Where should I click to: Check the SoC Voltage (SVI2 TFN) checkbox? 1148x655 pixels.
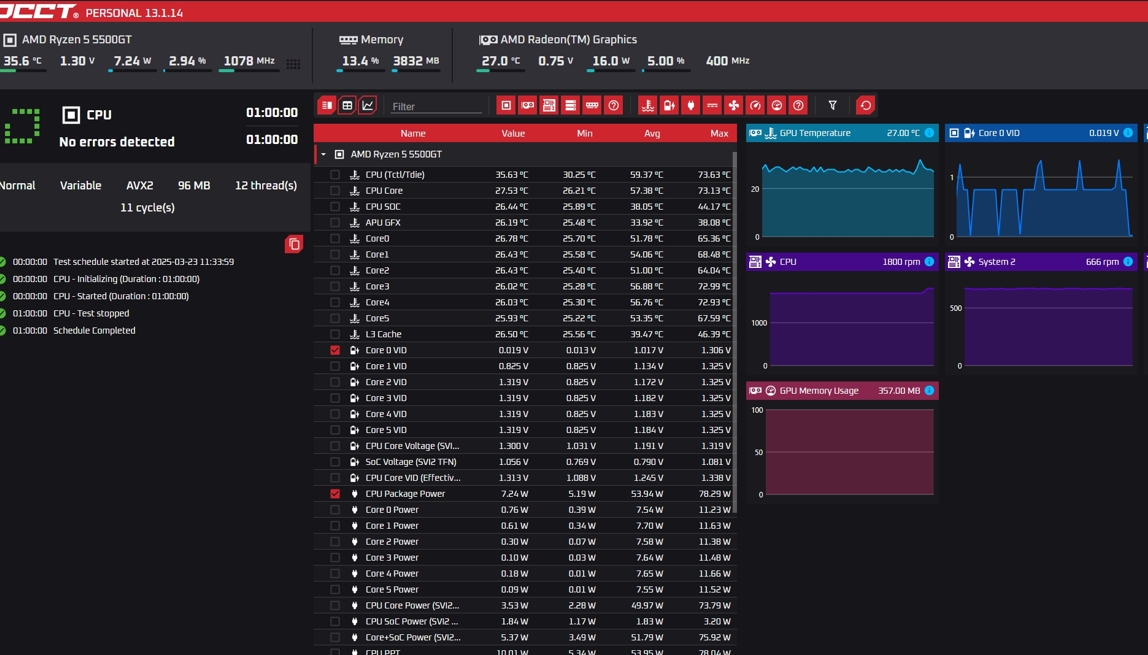pyautogui.click(x=335, y=462)
